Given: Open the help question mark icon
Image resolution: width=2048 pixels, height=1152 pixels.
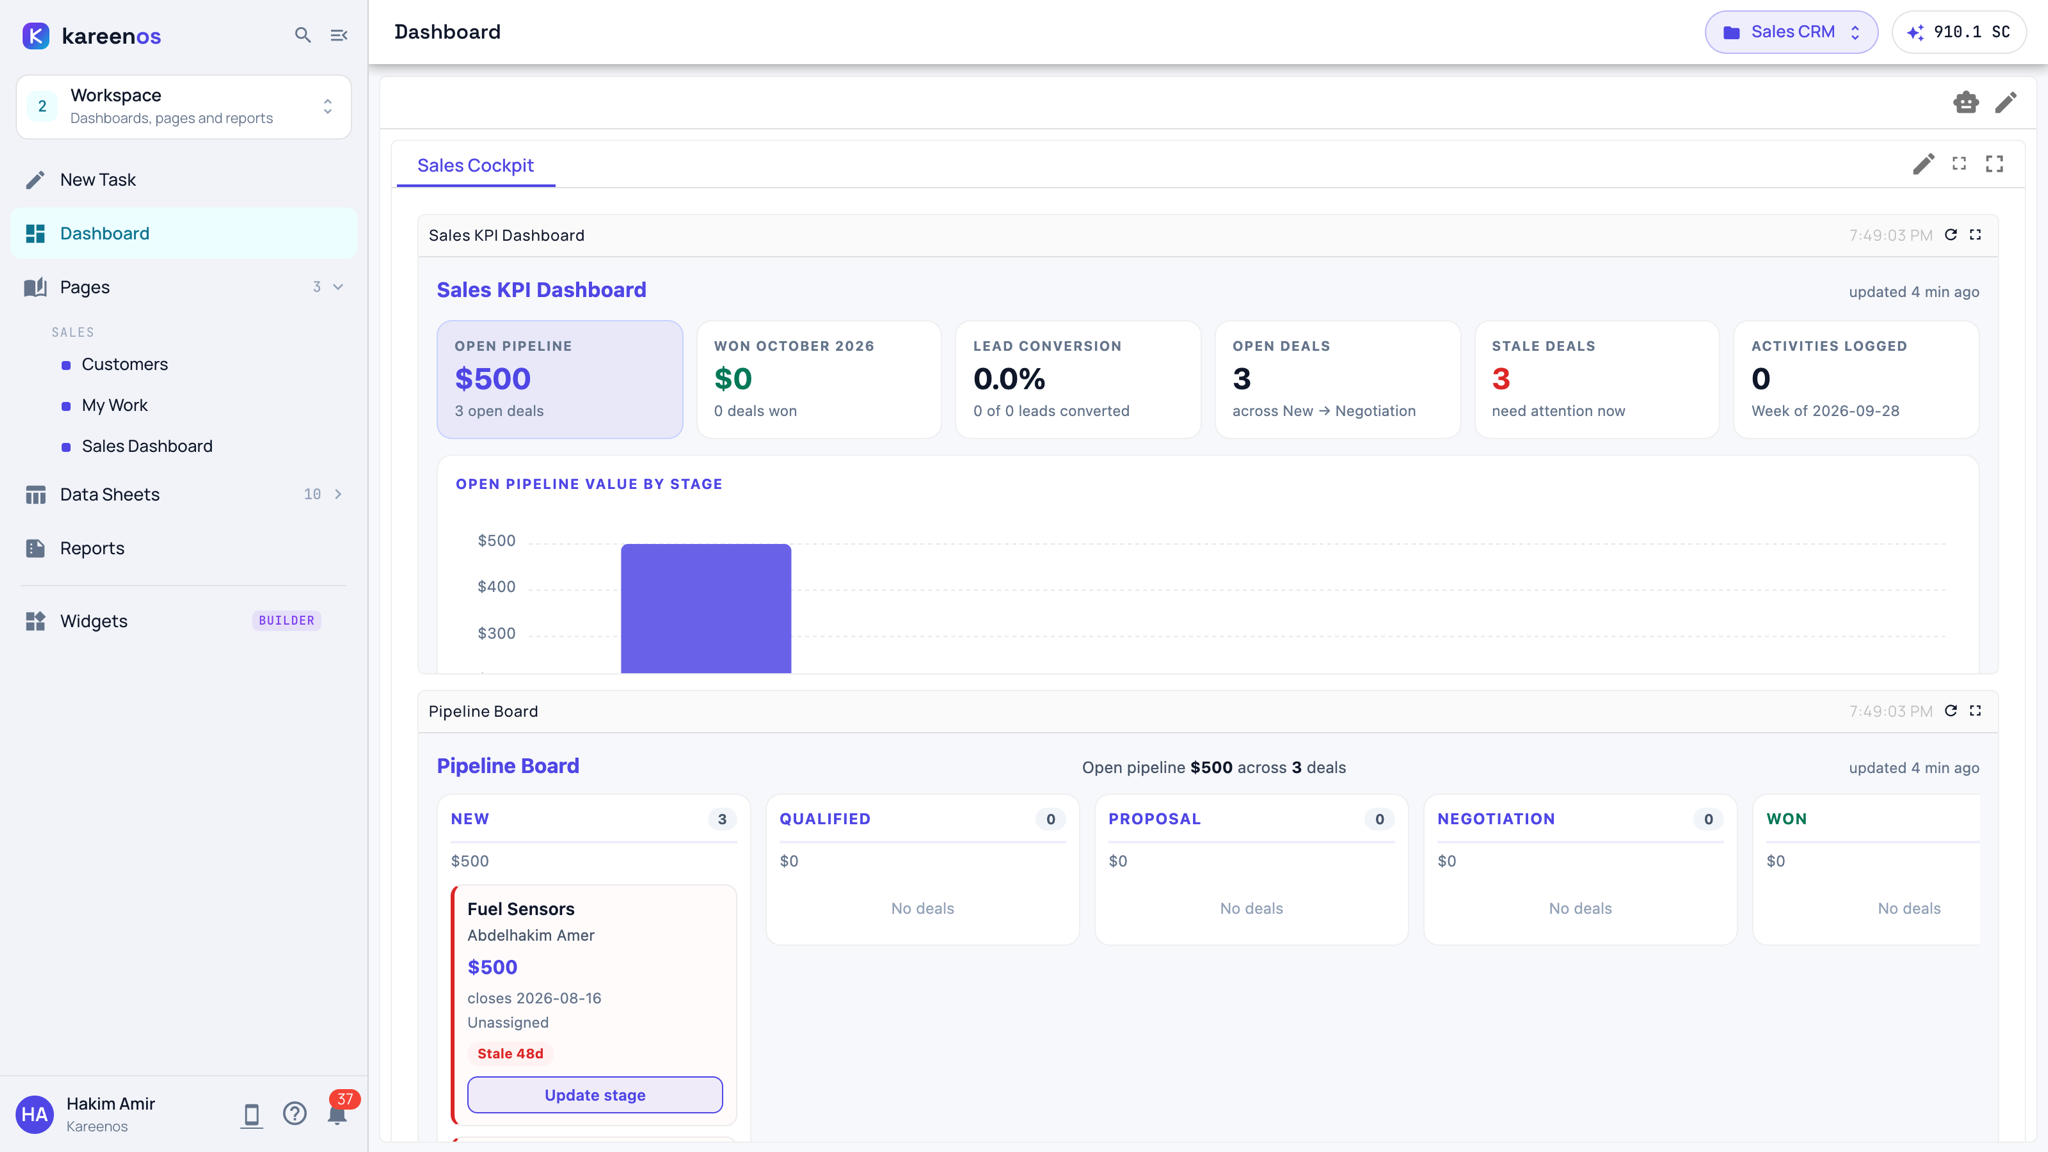Looking at the screenshot, I should 294,1114.
